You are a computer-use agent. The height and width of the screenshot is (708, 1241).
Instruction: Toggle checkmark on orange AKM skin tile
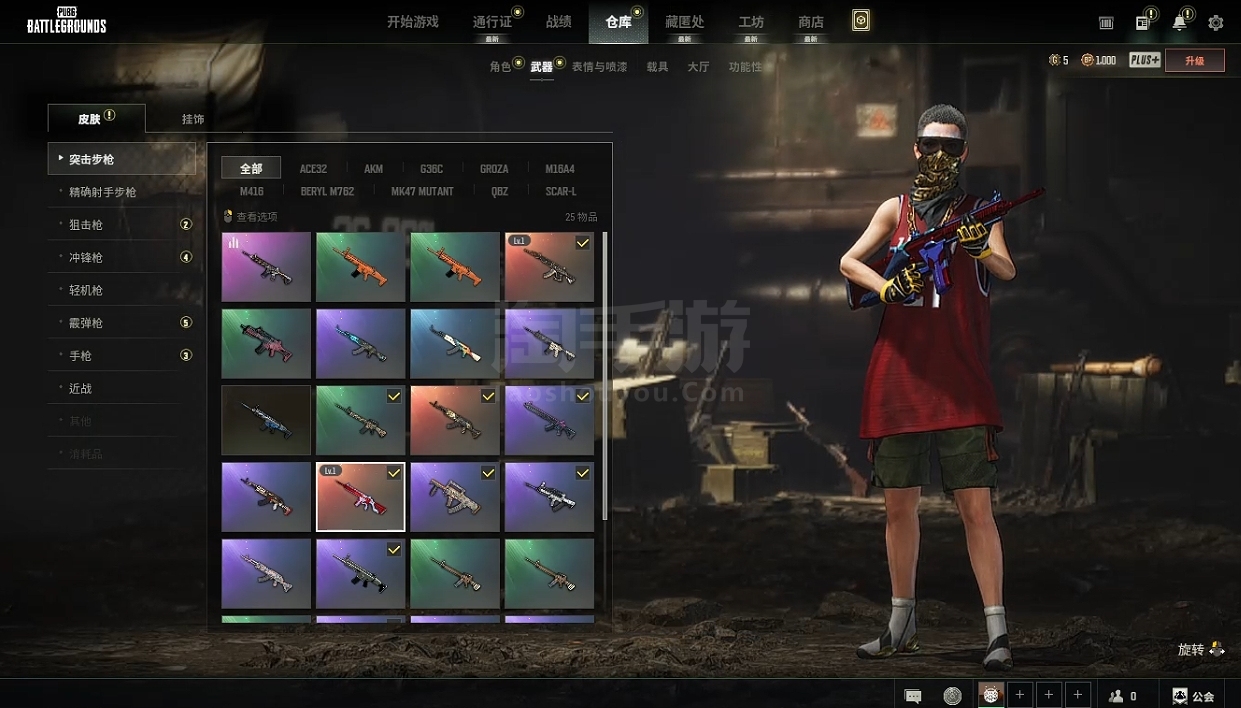[488, 396]
